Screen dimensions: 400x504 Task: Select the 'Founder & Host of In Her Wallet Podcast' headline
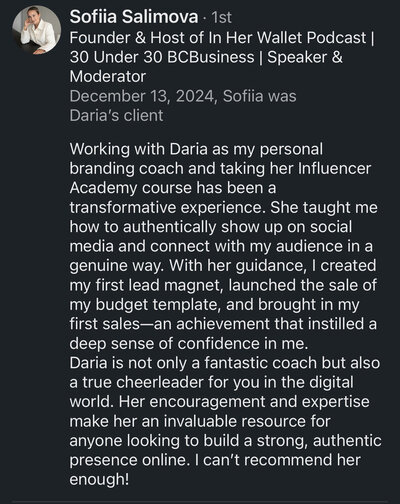[218, 38]
